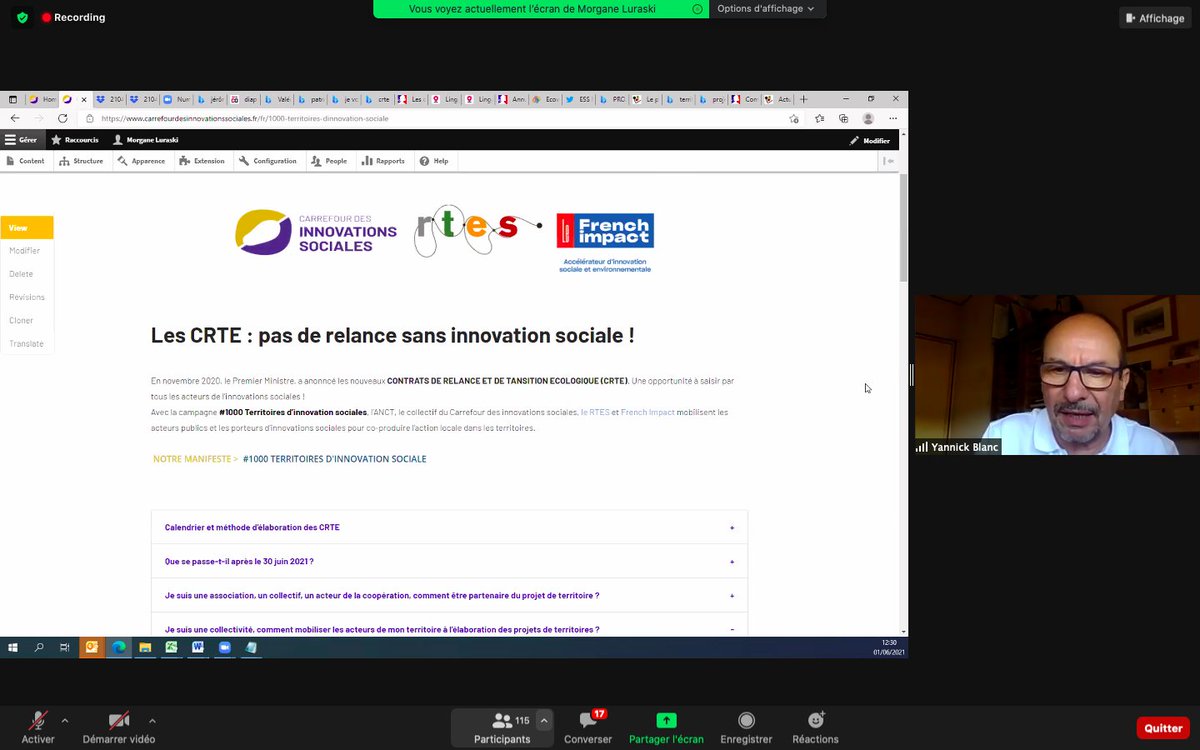Open the Apparence admin menu

tap(141, 161)
